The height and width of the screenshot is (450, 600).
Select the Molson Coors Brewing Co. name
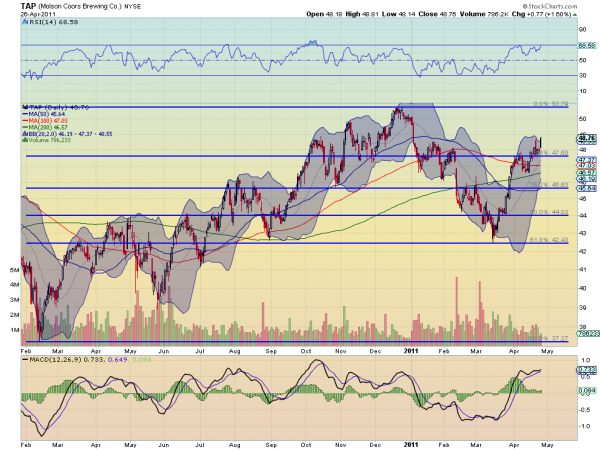click(80, 6)
